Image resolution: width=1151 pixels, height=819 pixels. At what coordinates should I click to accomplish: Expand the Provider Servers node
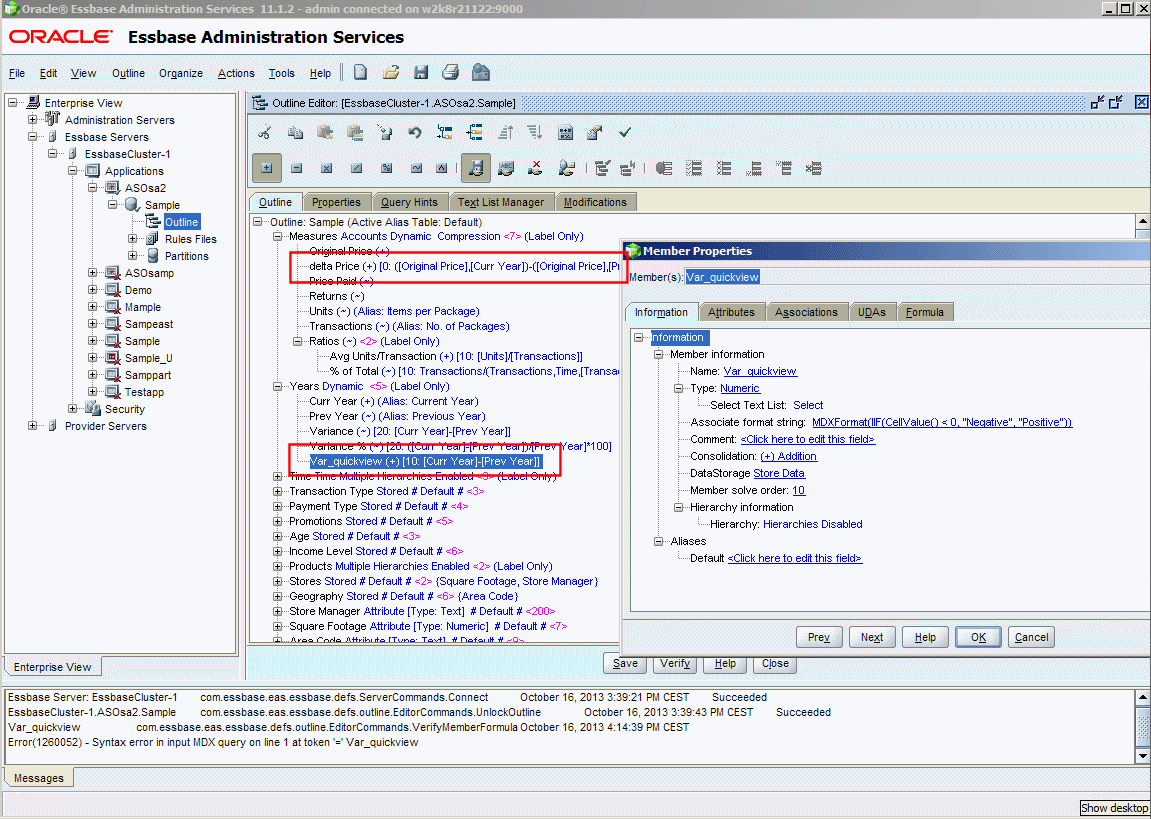coord(32,426)
